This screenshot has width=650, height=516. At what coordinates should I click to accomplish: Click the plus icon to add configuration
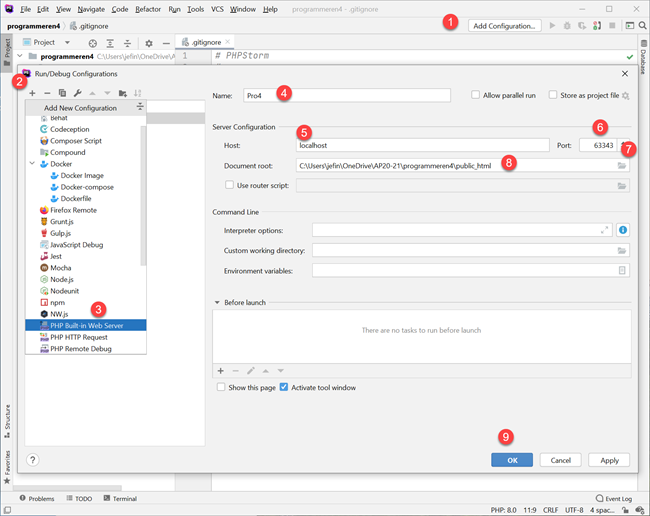coord(32,93)
